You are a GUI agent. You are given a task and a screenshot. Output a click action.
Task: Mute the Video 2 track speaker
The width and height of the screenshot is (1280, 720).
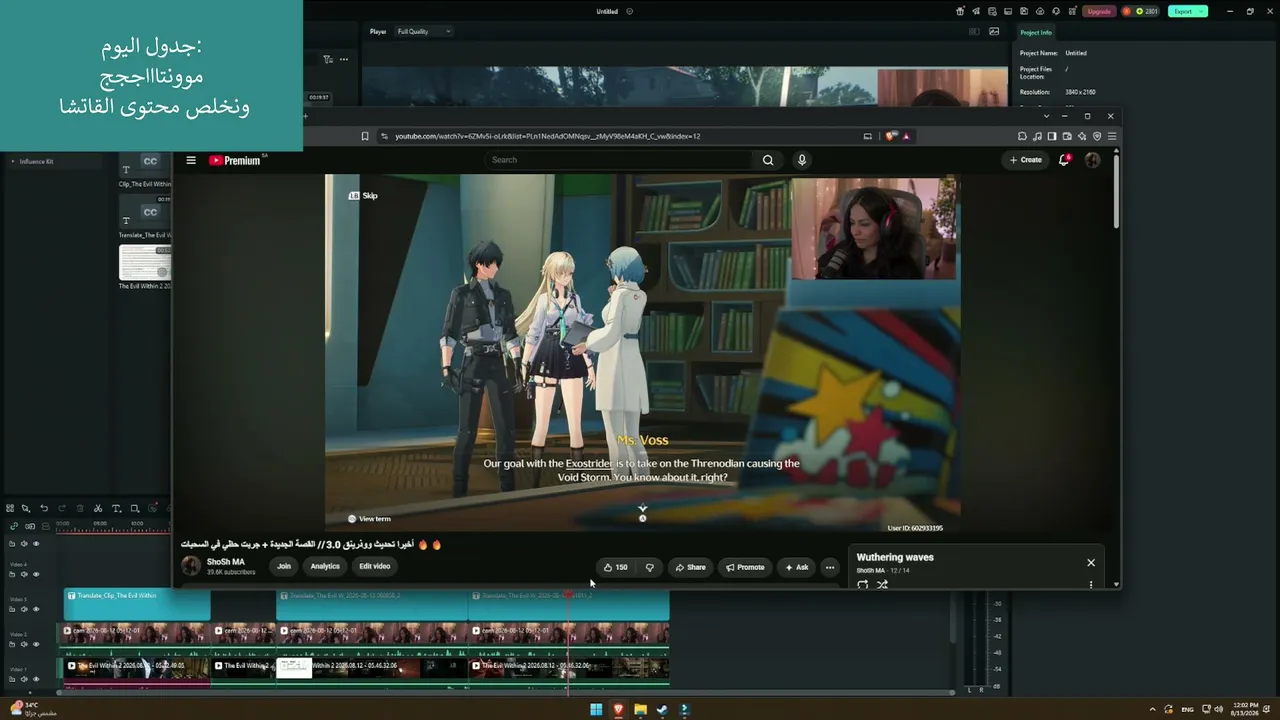point(24,644)
